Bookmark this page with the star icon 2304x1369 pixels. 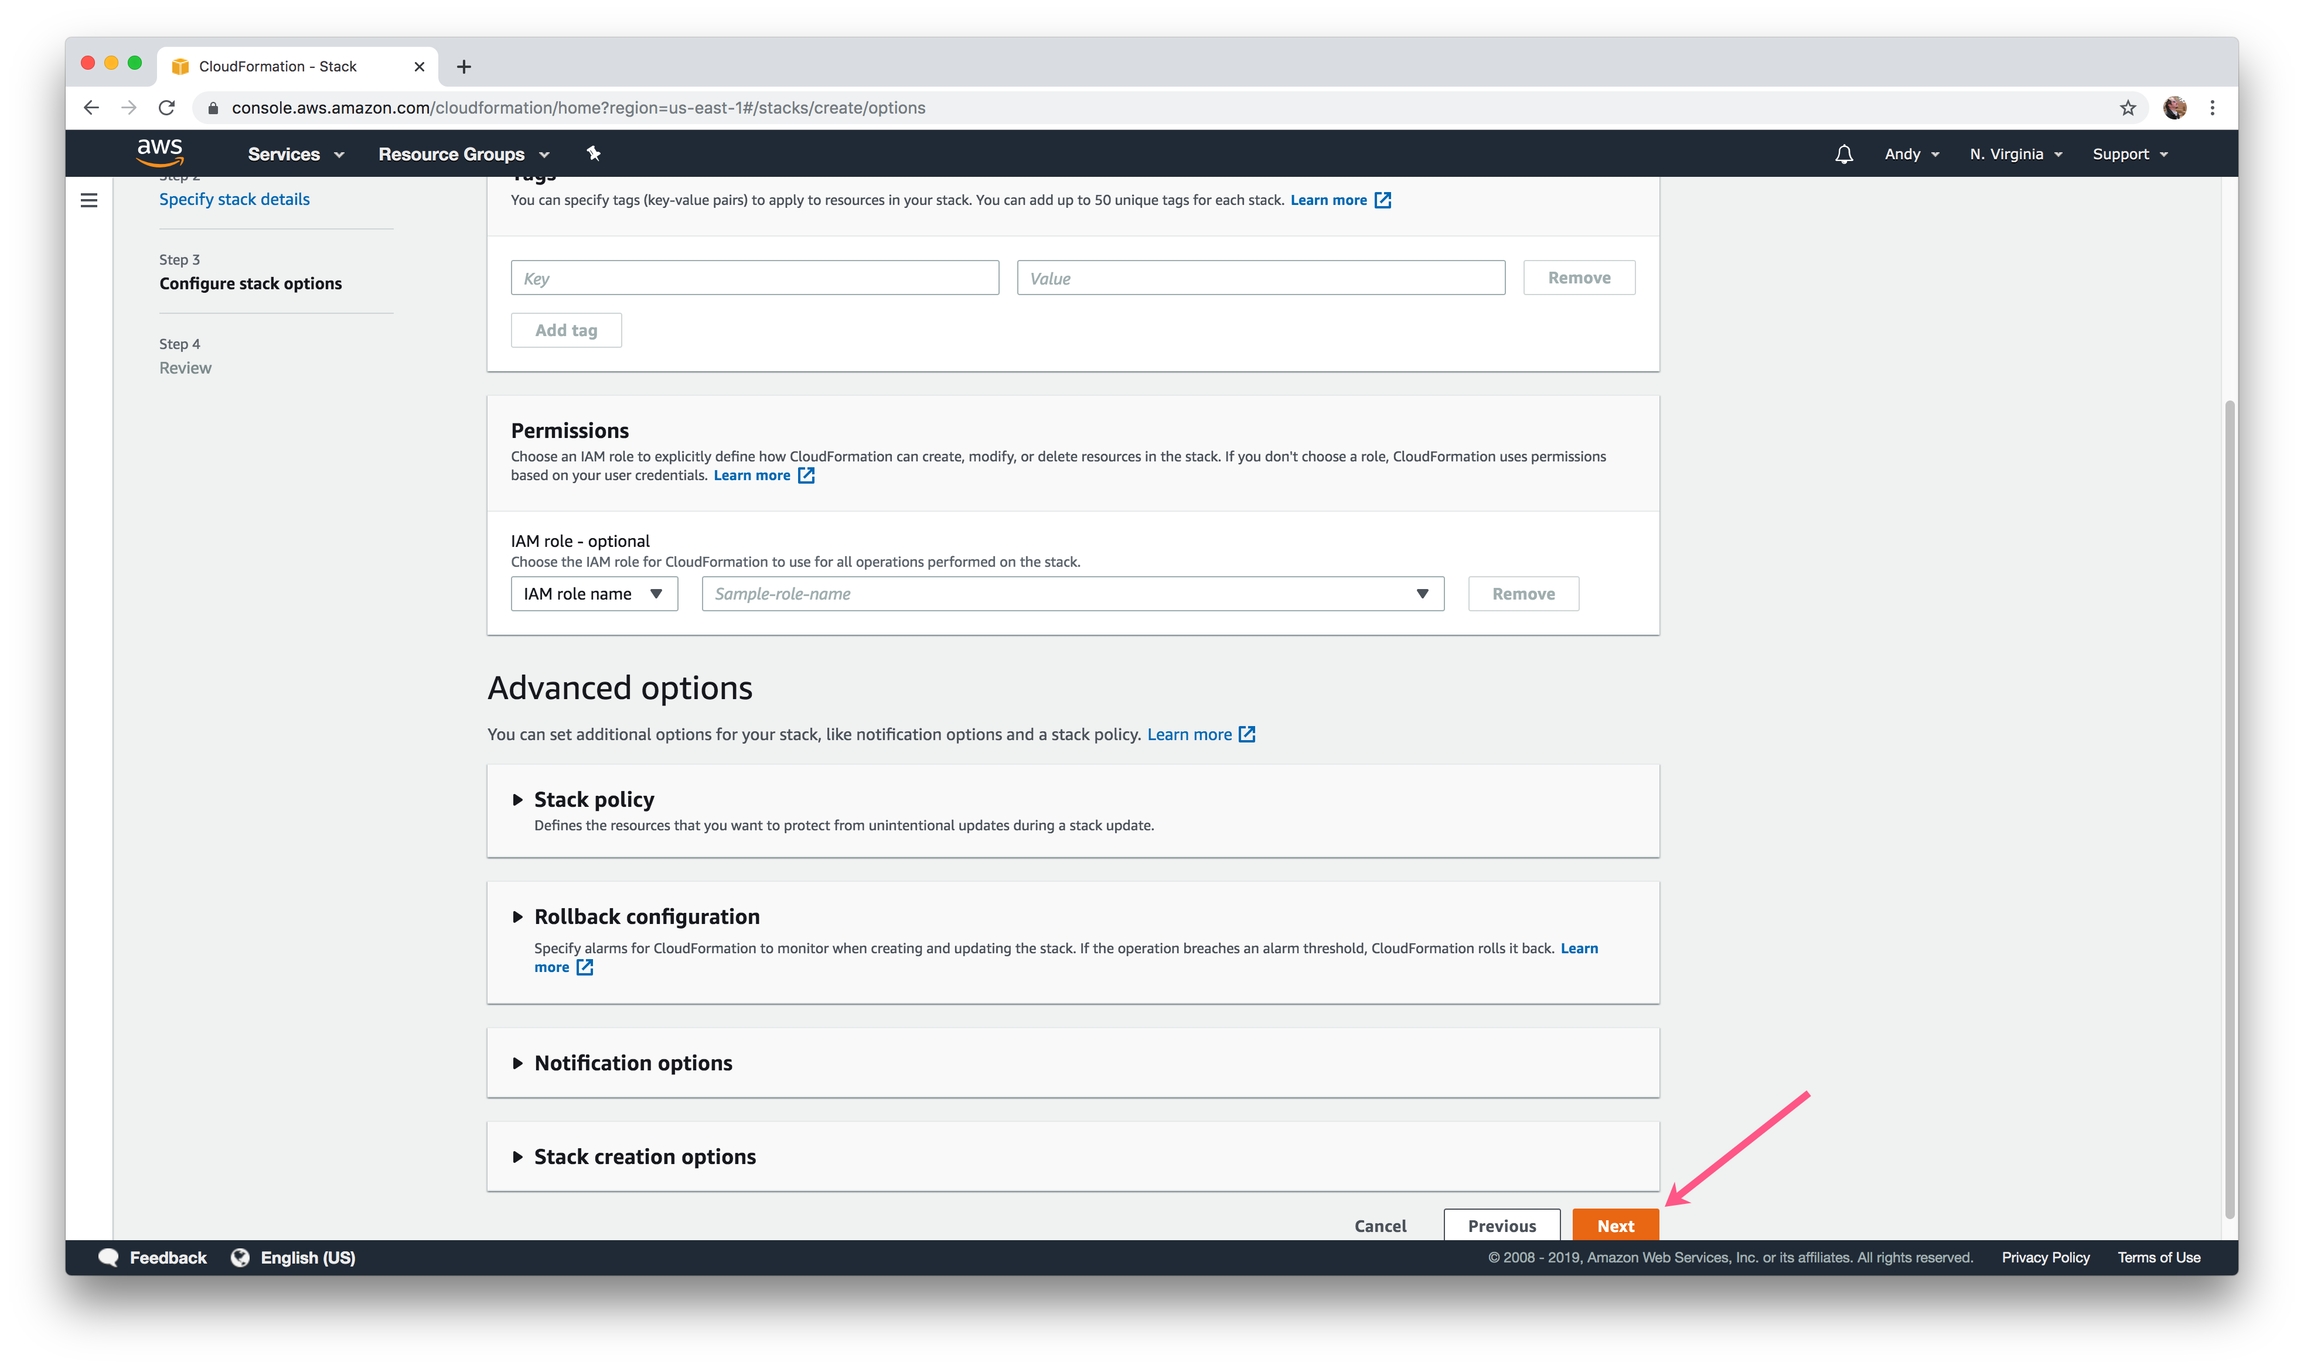[x=2128, y=108]
